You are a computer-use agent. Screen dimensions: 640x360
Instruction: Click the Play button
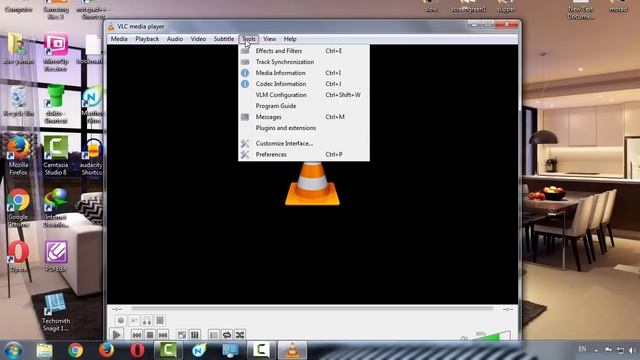(116, 335)
